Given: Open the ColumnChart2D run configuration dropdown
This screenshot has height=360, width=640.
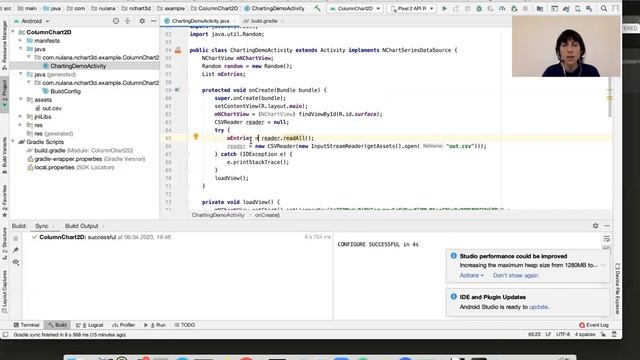Looking at the screenshot, I should (x=355, y=8).
